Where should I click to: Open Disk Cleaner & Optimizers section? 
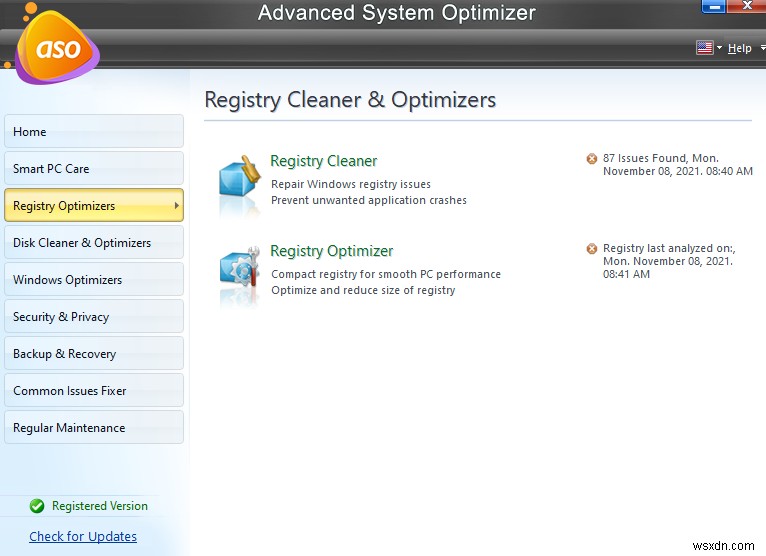94,243
